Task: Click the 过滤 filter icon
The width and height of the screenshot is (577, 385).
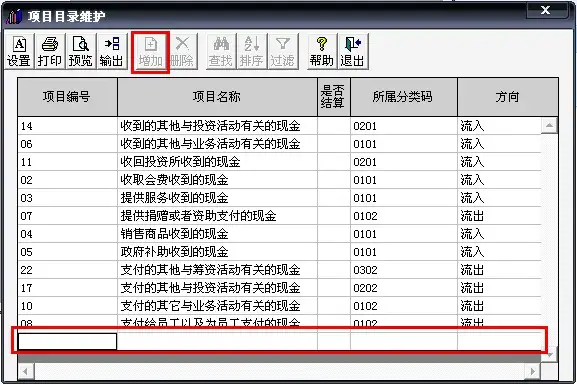Action: [282, 51]
